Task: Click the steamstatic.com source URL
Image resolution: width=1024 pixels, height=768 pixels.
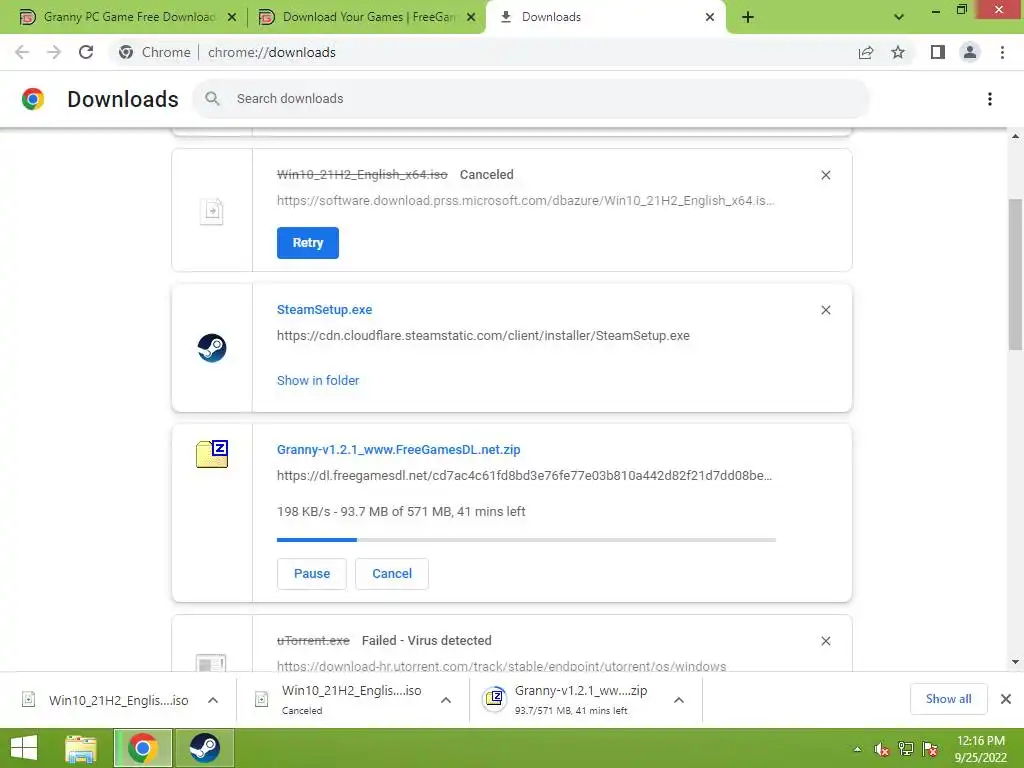Action: 483,336
